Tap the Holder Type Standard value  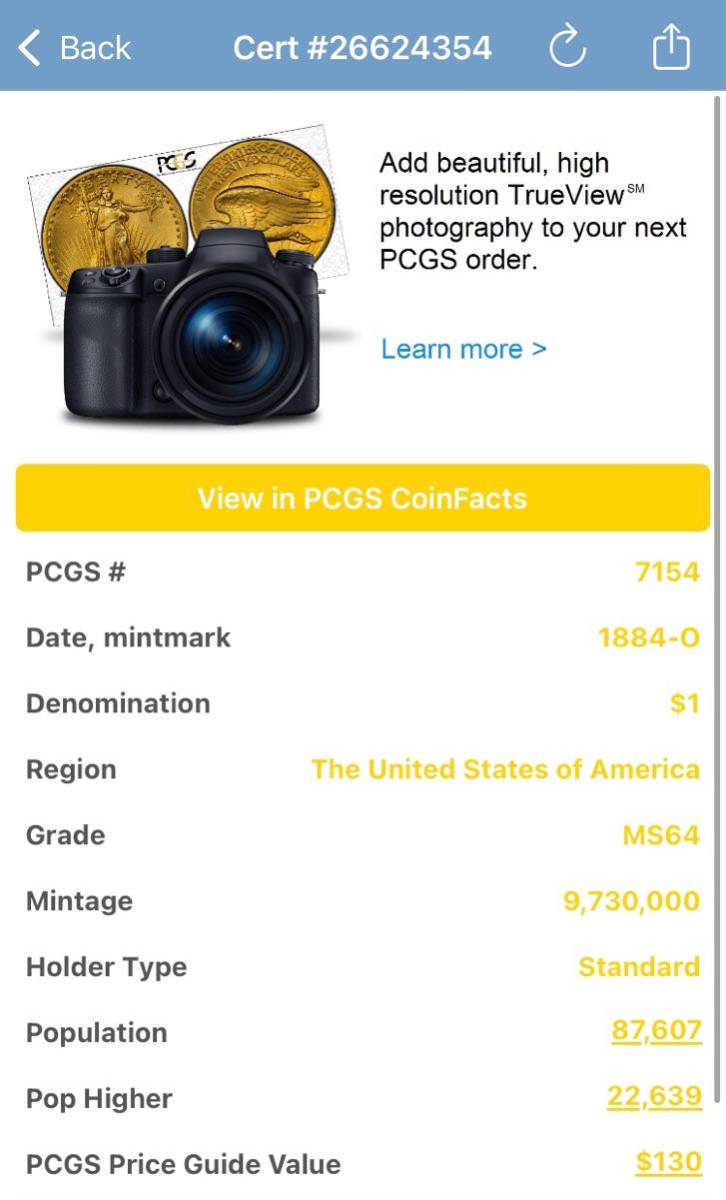coord(639,967)
